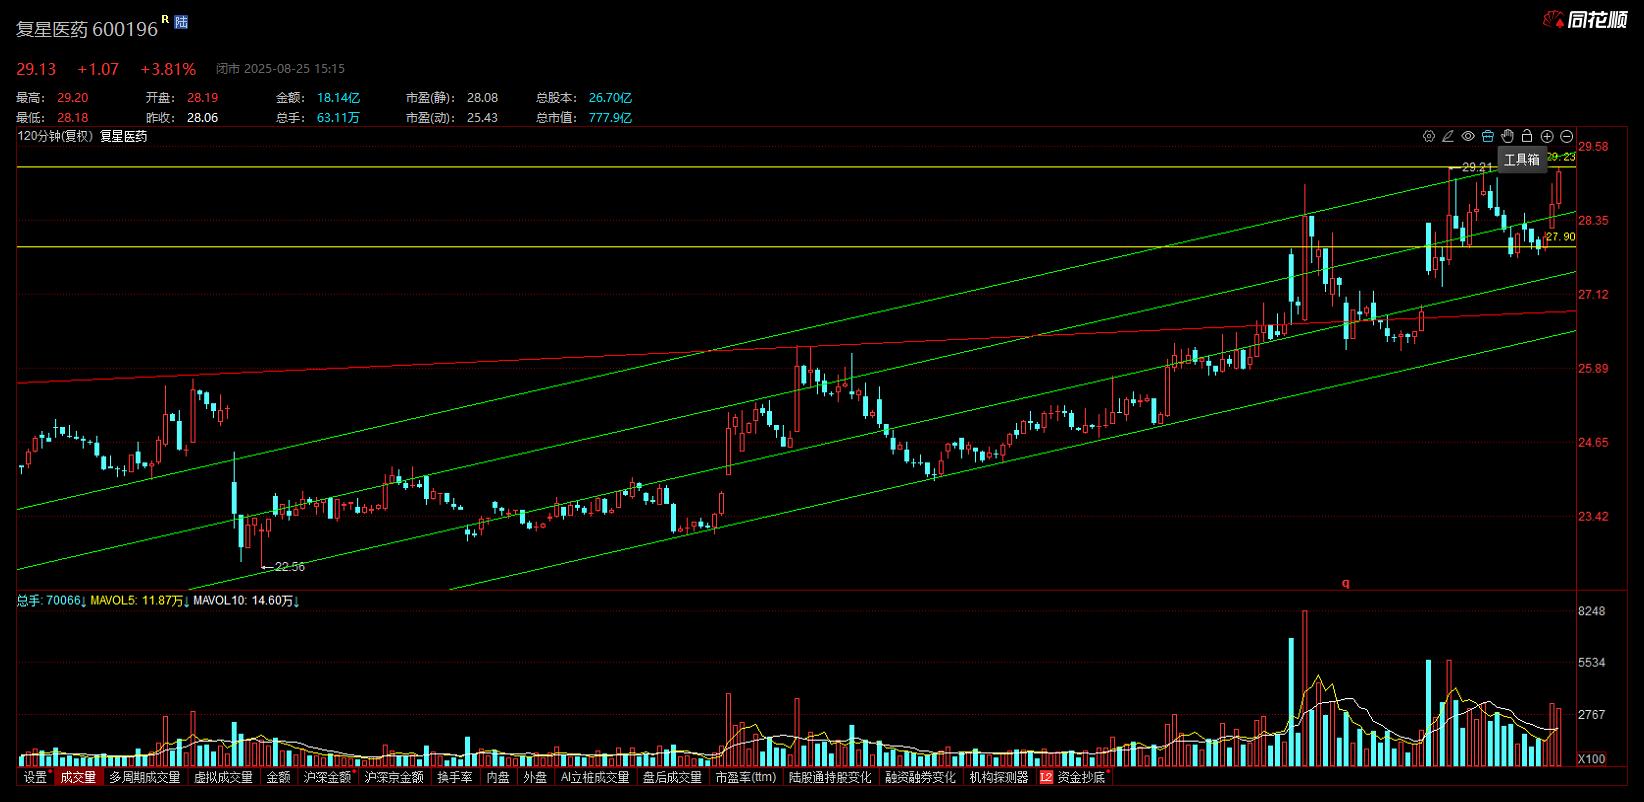Select the 换手率 tab
Viewport: 1644px width, 802px height.
455,777
